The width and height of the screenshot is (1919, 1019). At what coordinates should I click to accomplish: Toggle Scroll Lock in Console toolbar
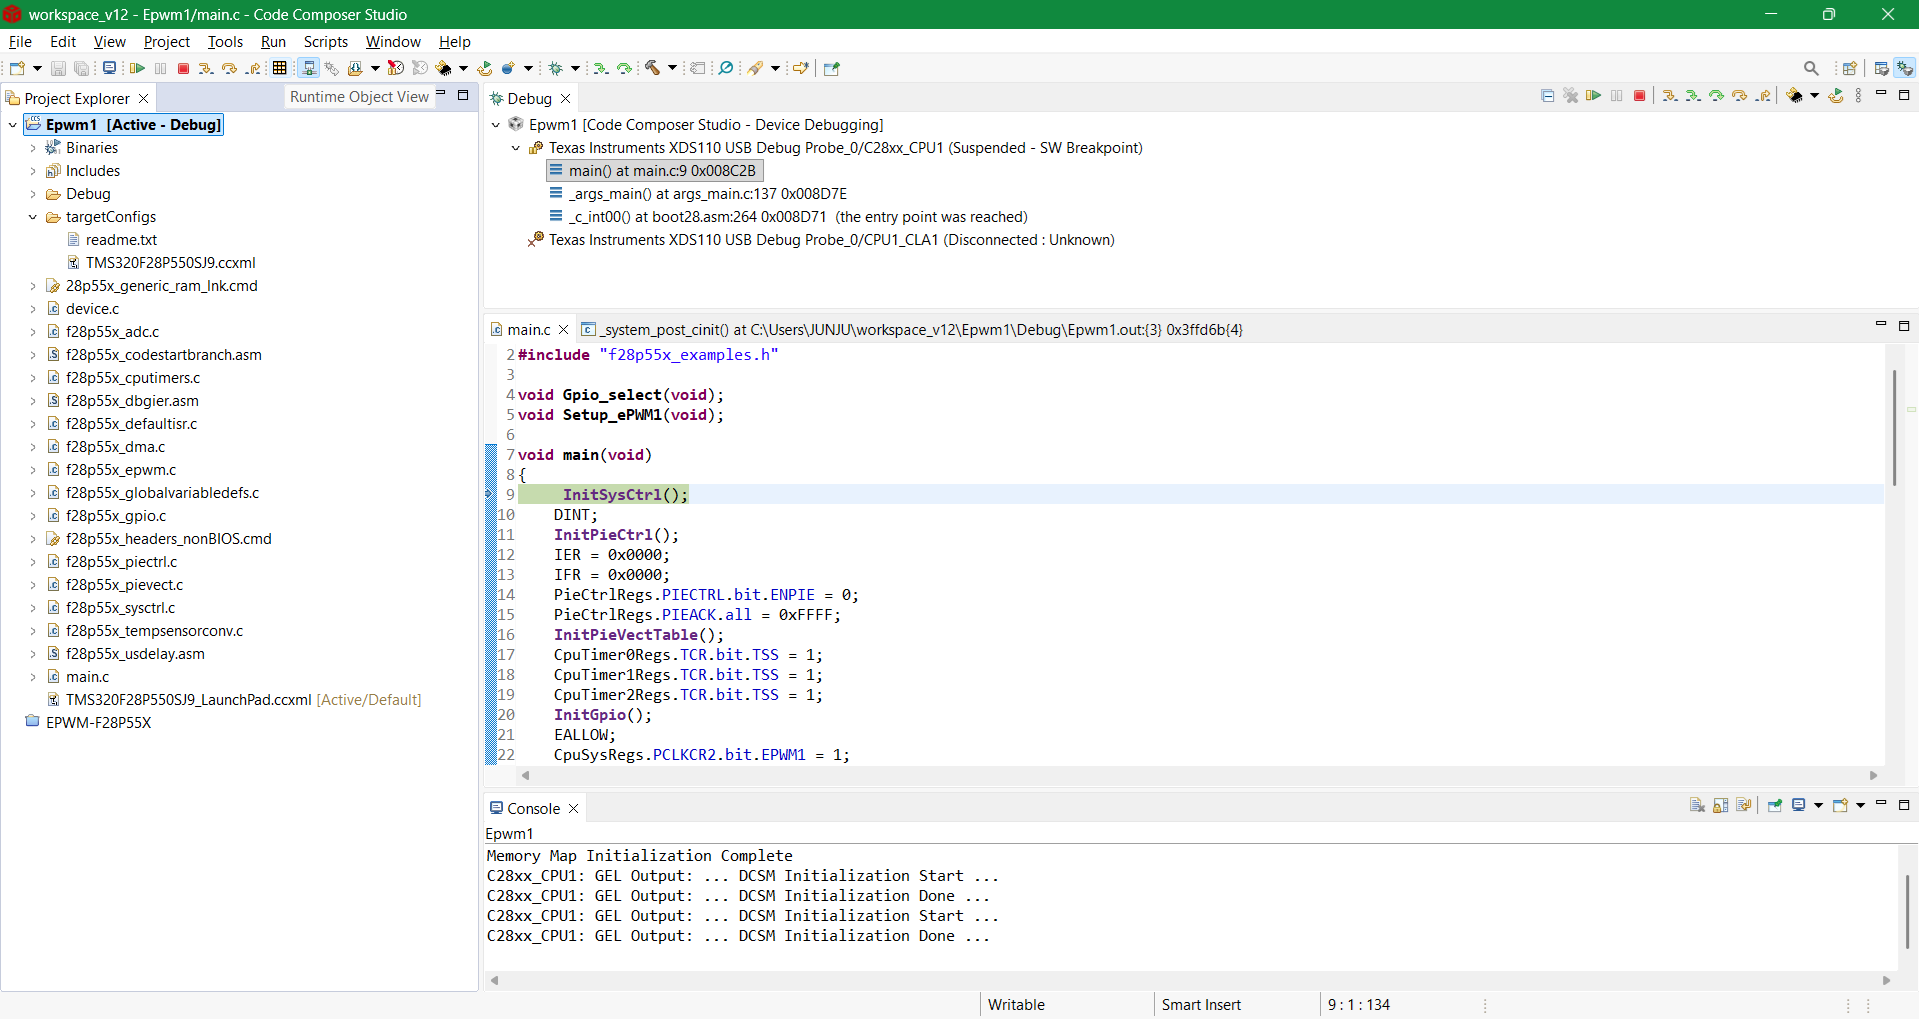1721,806
